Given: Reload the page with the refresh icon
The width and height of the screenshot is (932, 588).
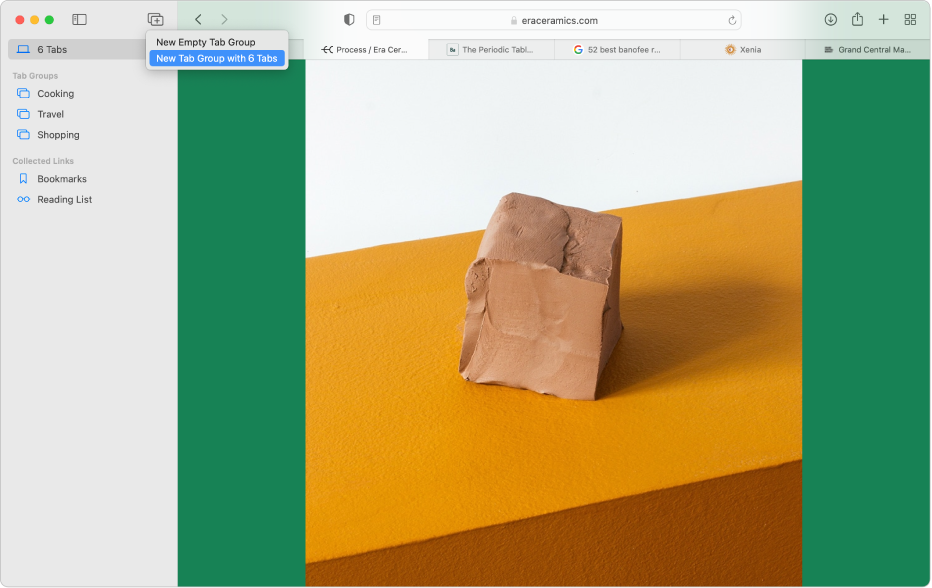Looking at the screenshot, I should click(x=733, y=20).
